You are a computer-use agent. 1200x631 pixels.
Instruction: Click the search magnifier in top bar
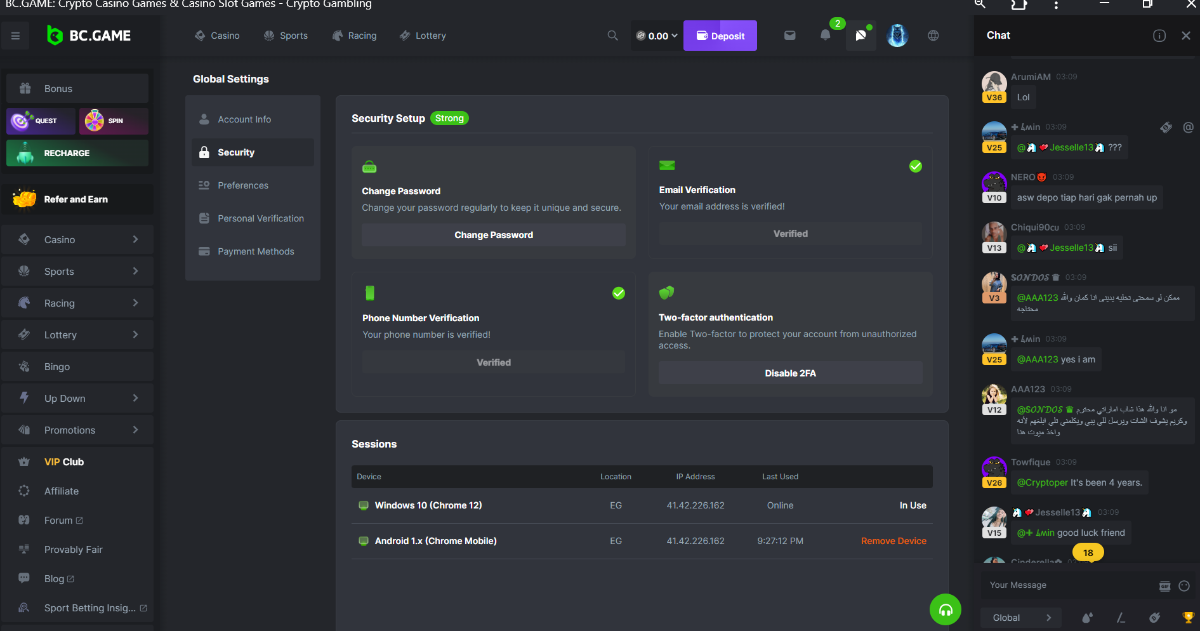(613, 36)
